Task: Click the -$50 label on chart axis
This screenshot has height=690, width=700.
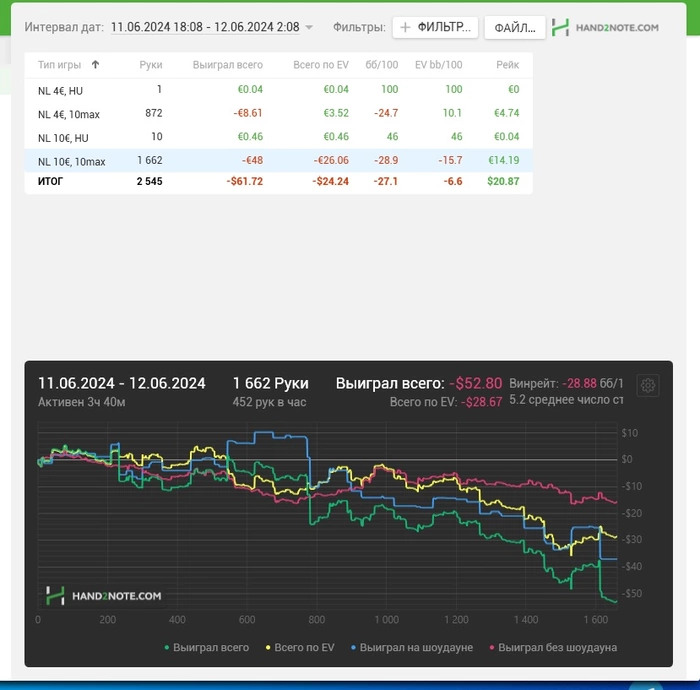Action: tap(632, 594)
